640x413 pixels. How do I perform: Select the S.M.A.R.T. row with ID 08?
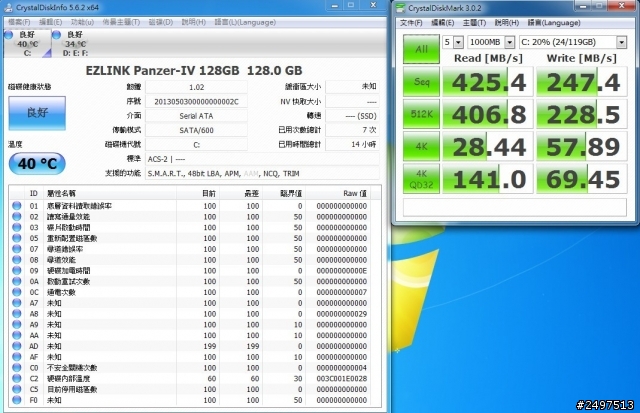click(190, 260)
